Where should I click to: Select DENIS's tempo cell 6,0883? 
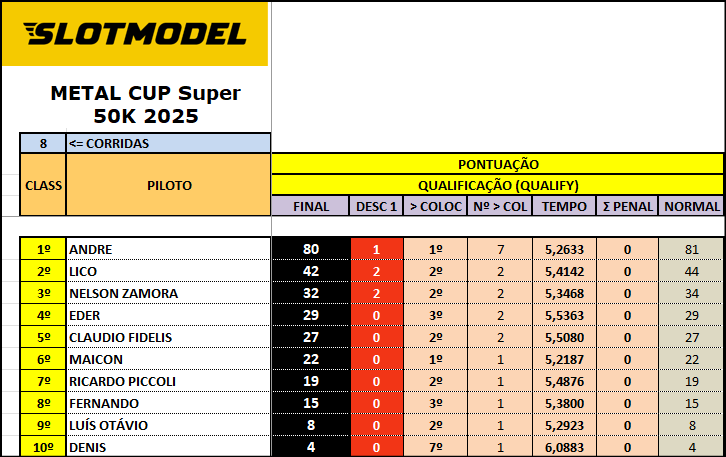click(564, 447)
